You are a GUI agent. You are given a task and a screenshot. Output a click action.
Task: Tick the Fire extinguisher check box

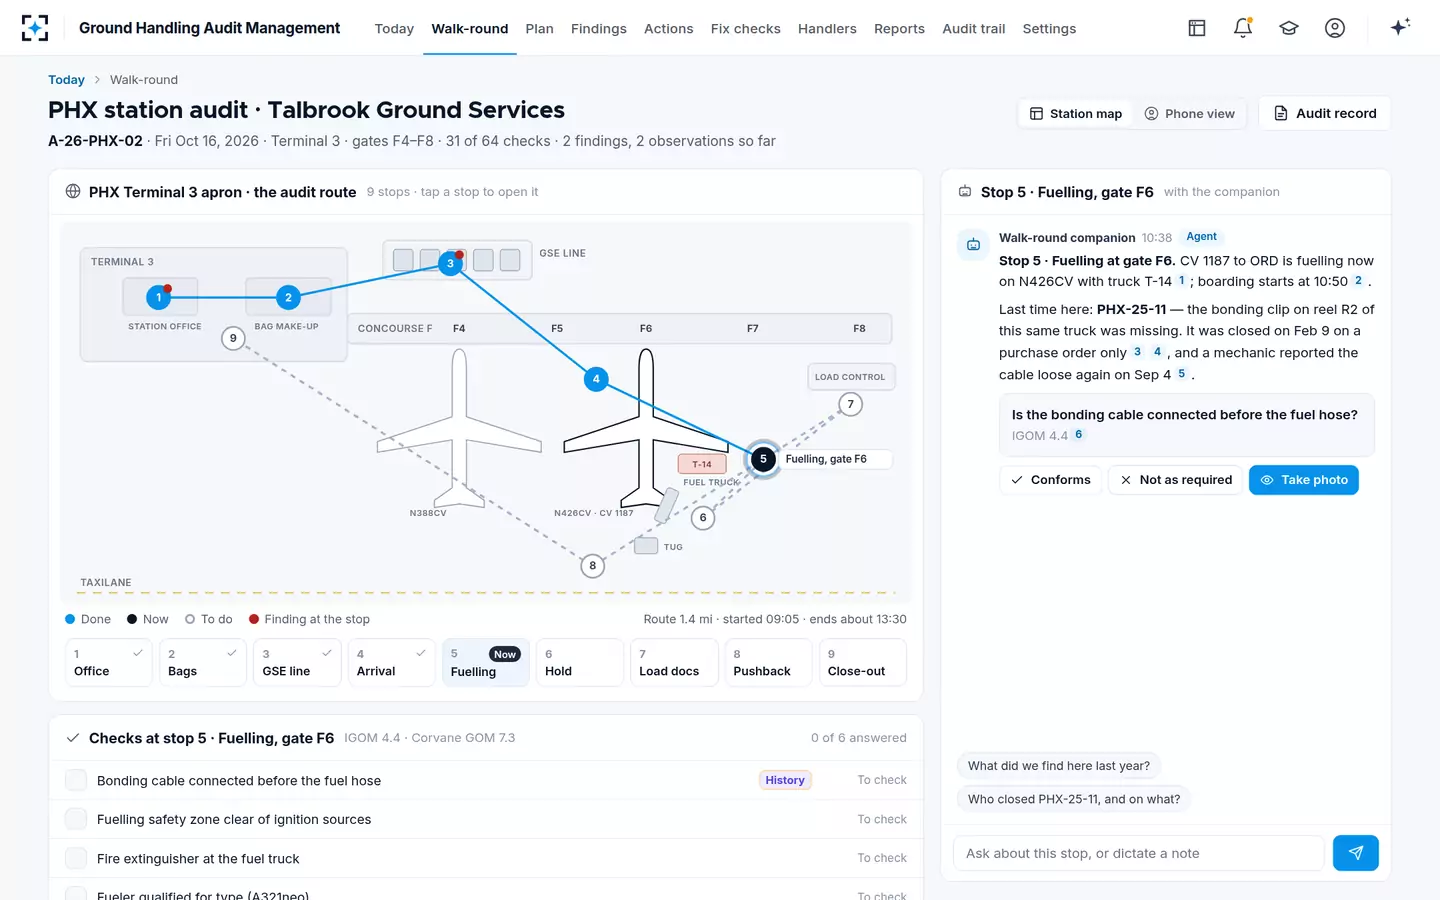pyautogui.click(x=75, y=858)
